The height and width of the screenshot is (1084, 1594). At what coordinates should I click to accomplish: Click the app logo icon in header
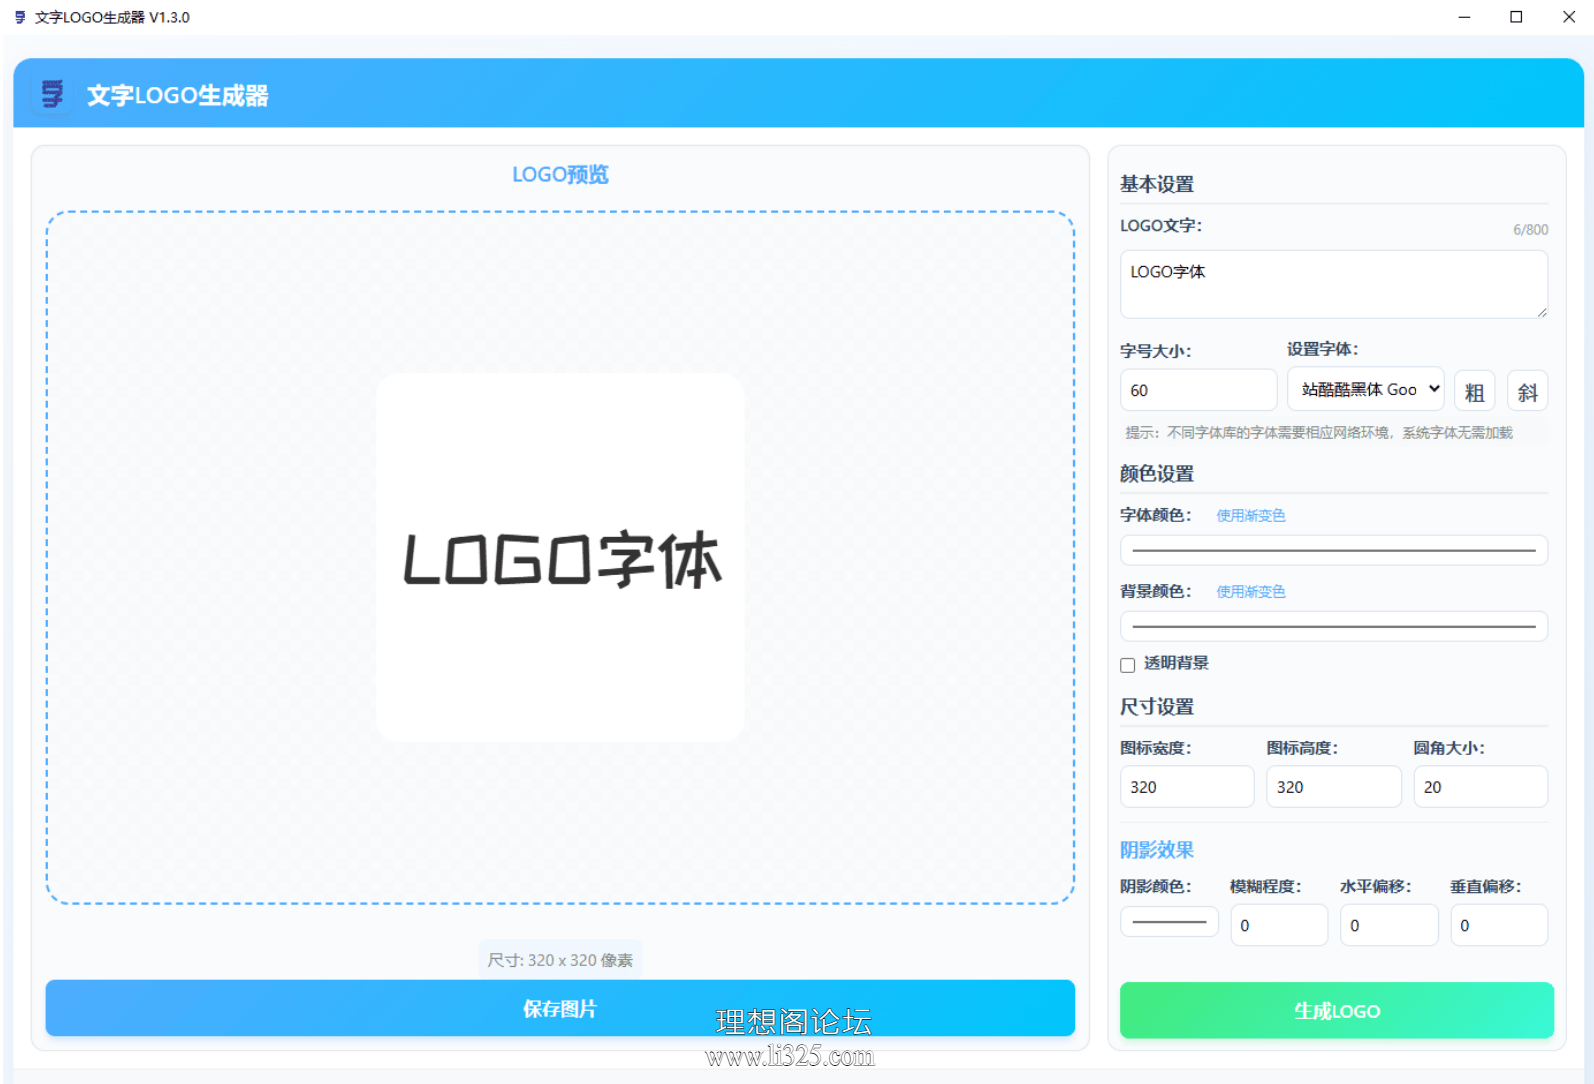click(52, 95)
